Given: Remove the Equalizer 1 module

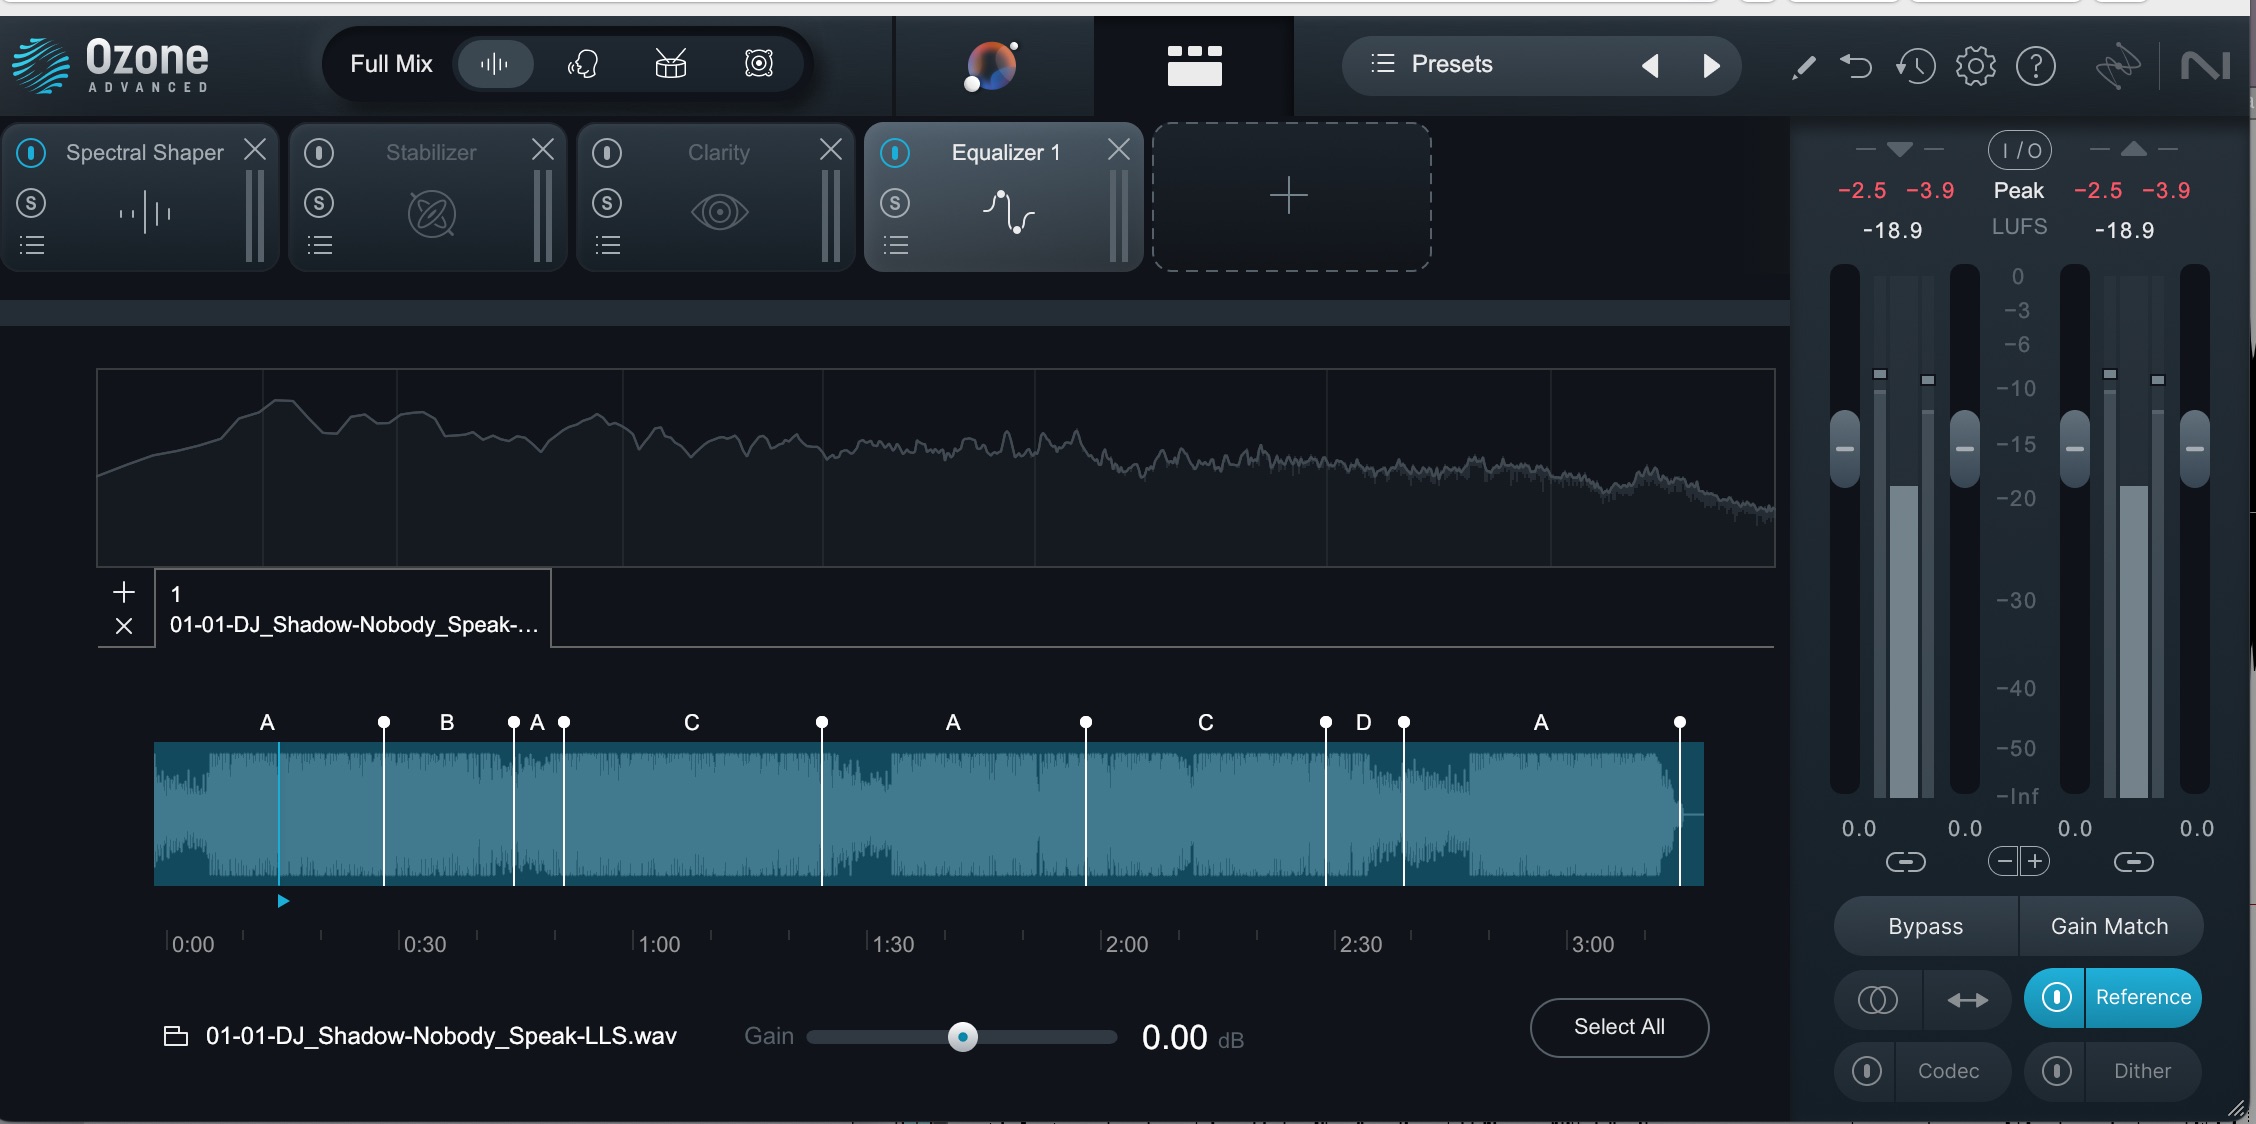Looking at the screenshot, I should (1119, 149).
